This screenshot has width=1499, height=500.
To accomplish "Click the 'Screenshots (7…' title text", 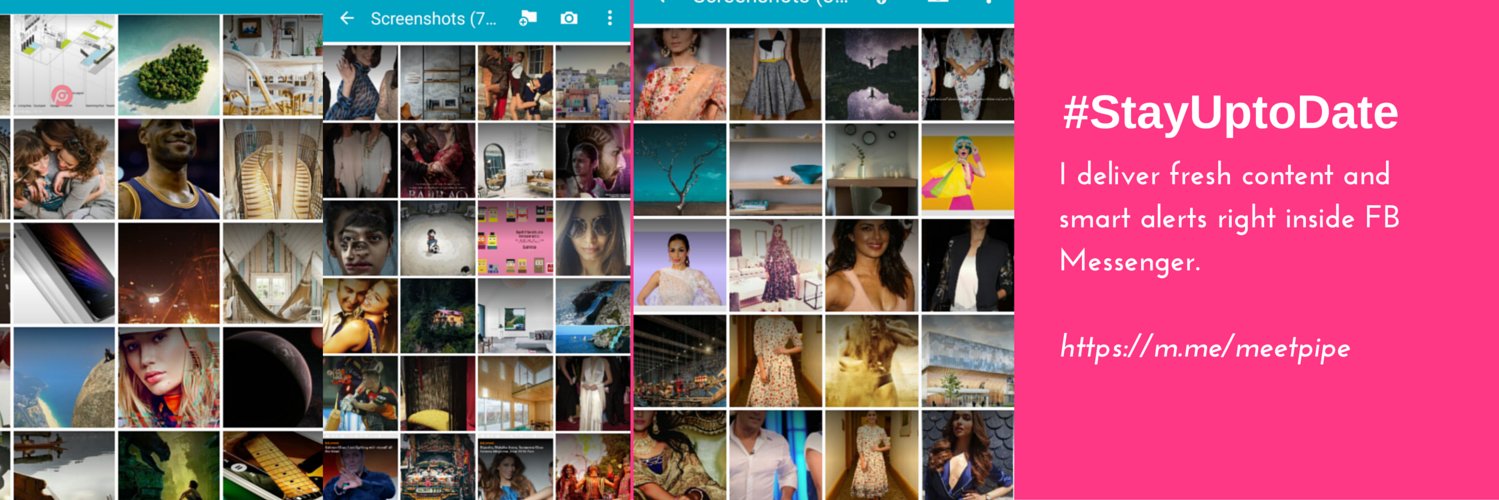I will [434, 18].
